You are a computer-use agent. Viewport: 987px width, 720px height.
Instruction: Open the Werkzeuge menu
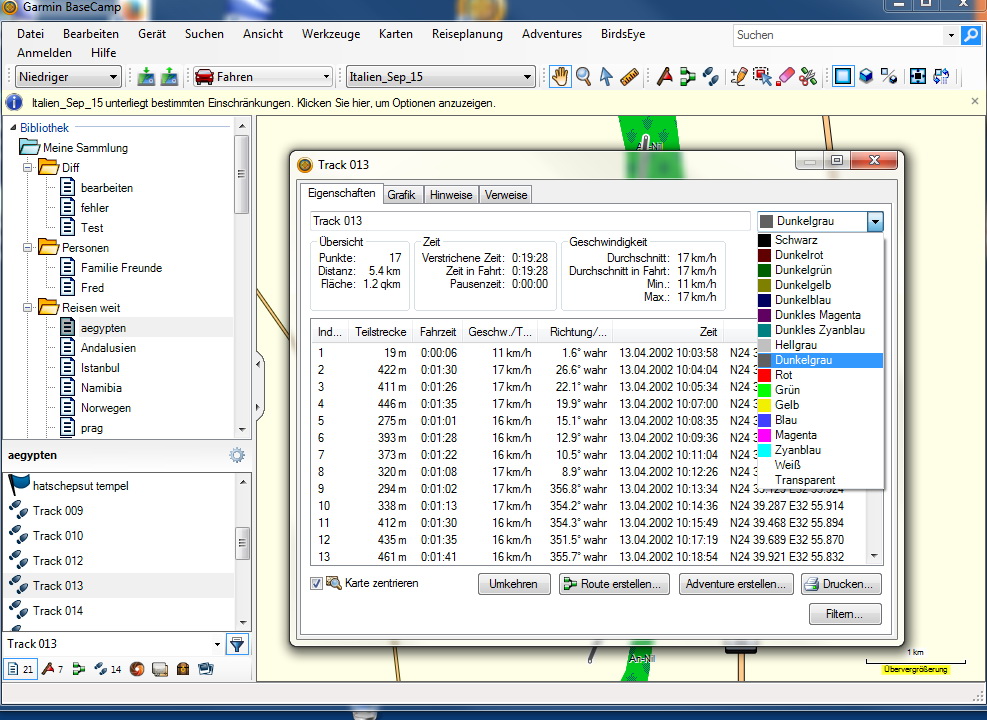click(x=331, y=34)
